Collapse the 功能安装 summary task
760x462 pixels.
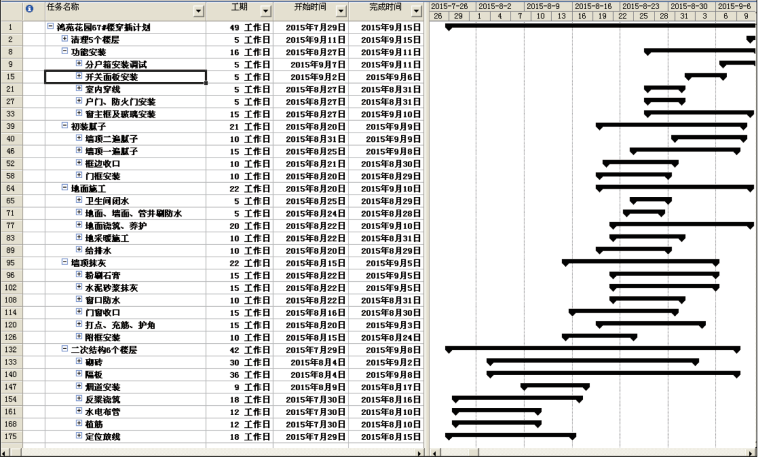coord(65,51)
